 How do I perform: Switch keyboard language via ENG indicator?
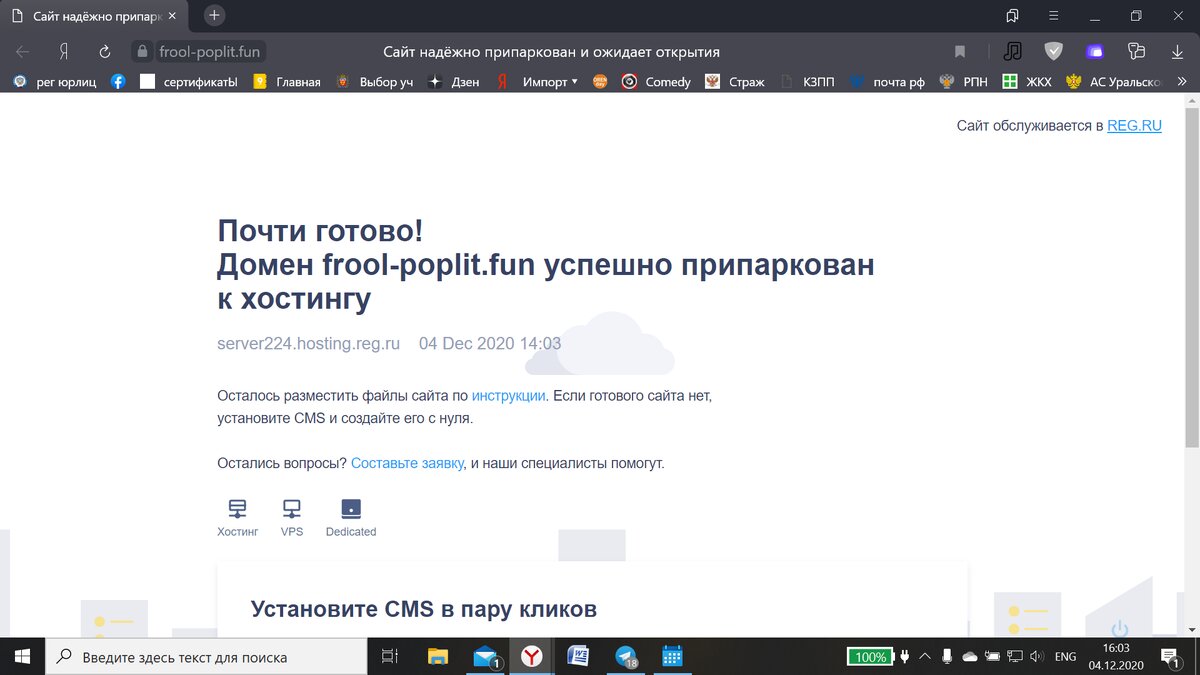[x=1065, y=656]
